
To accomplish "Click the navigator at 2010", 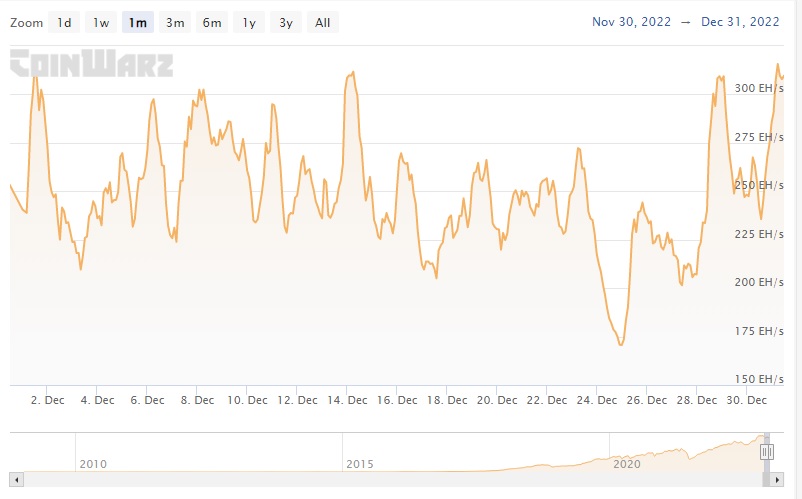I will point(93,464).
